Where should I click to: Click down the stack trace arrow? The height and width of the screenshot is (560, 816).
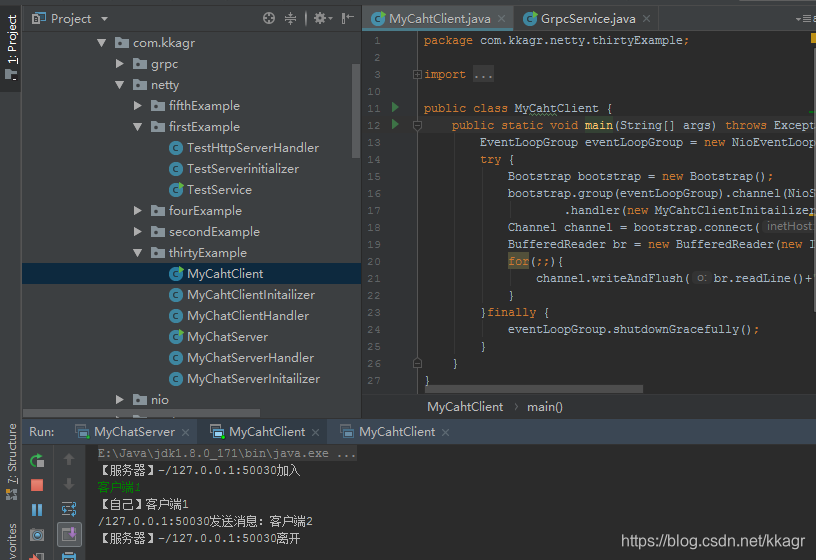pyautogui.click(x=69, y=483)
